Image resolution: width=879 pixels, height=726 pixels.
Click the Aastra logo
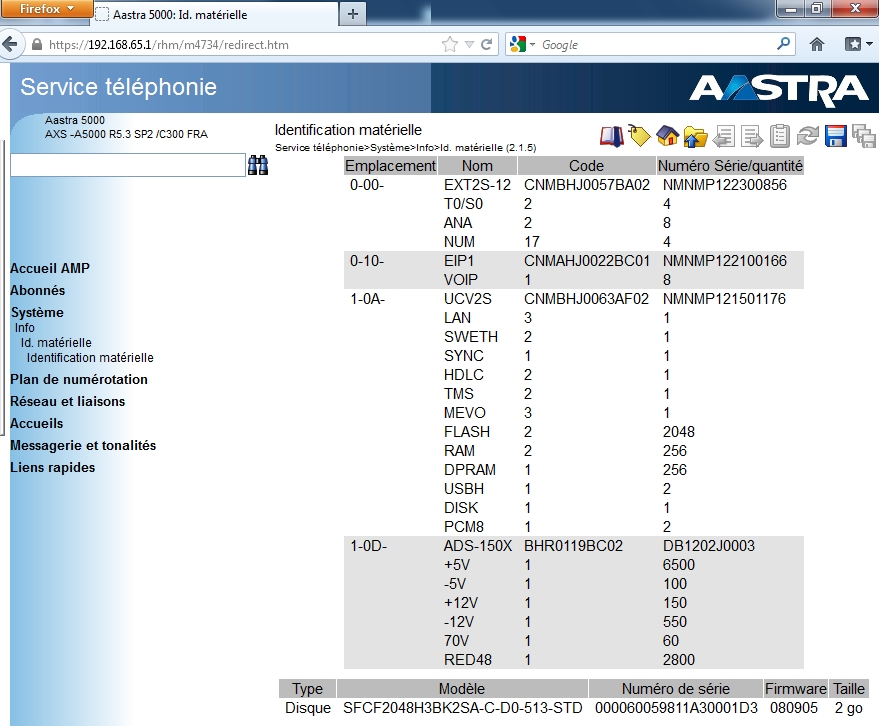[779, 90]
